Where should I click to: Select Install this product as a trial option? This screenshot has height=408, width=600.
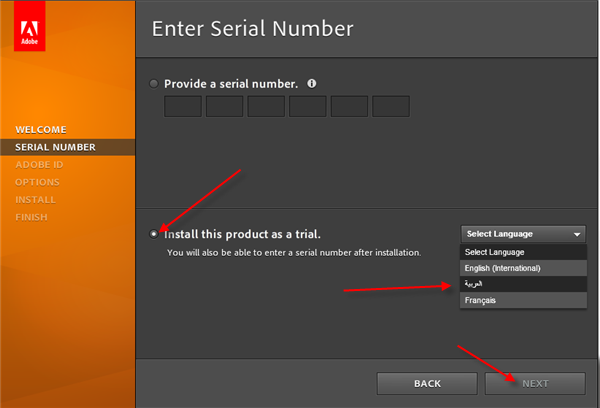154,234
